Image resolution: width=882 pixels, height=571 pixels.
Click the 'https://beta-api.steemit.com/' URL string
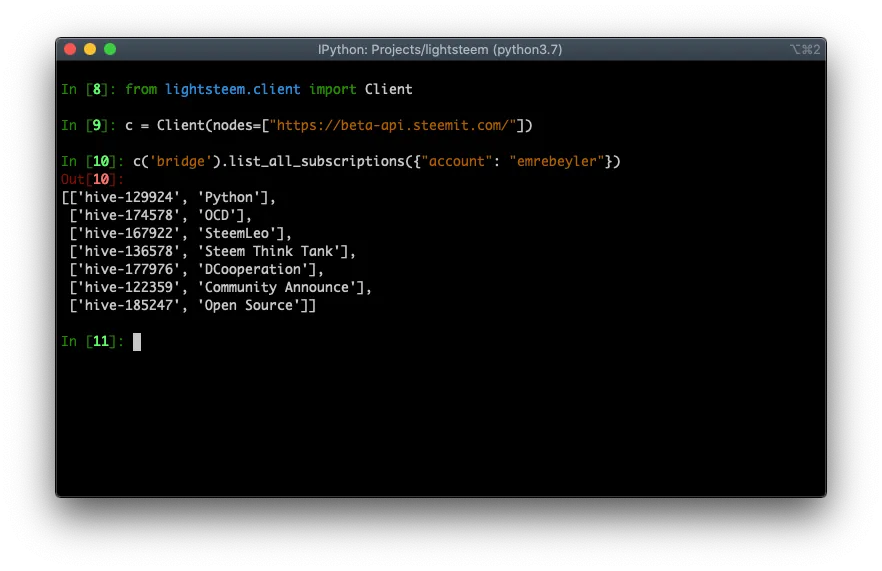393,125
